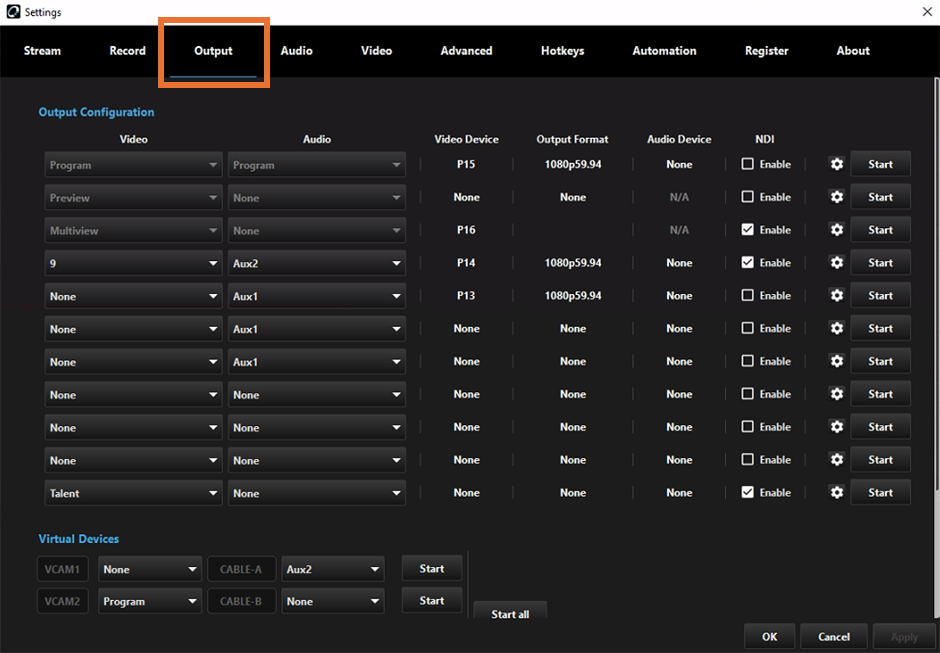
Task: Disable NDI on the Multiview row
Action: pos(747,230)
